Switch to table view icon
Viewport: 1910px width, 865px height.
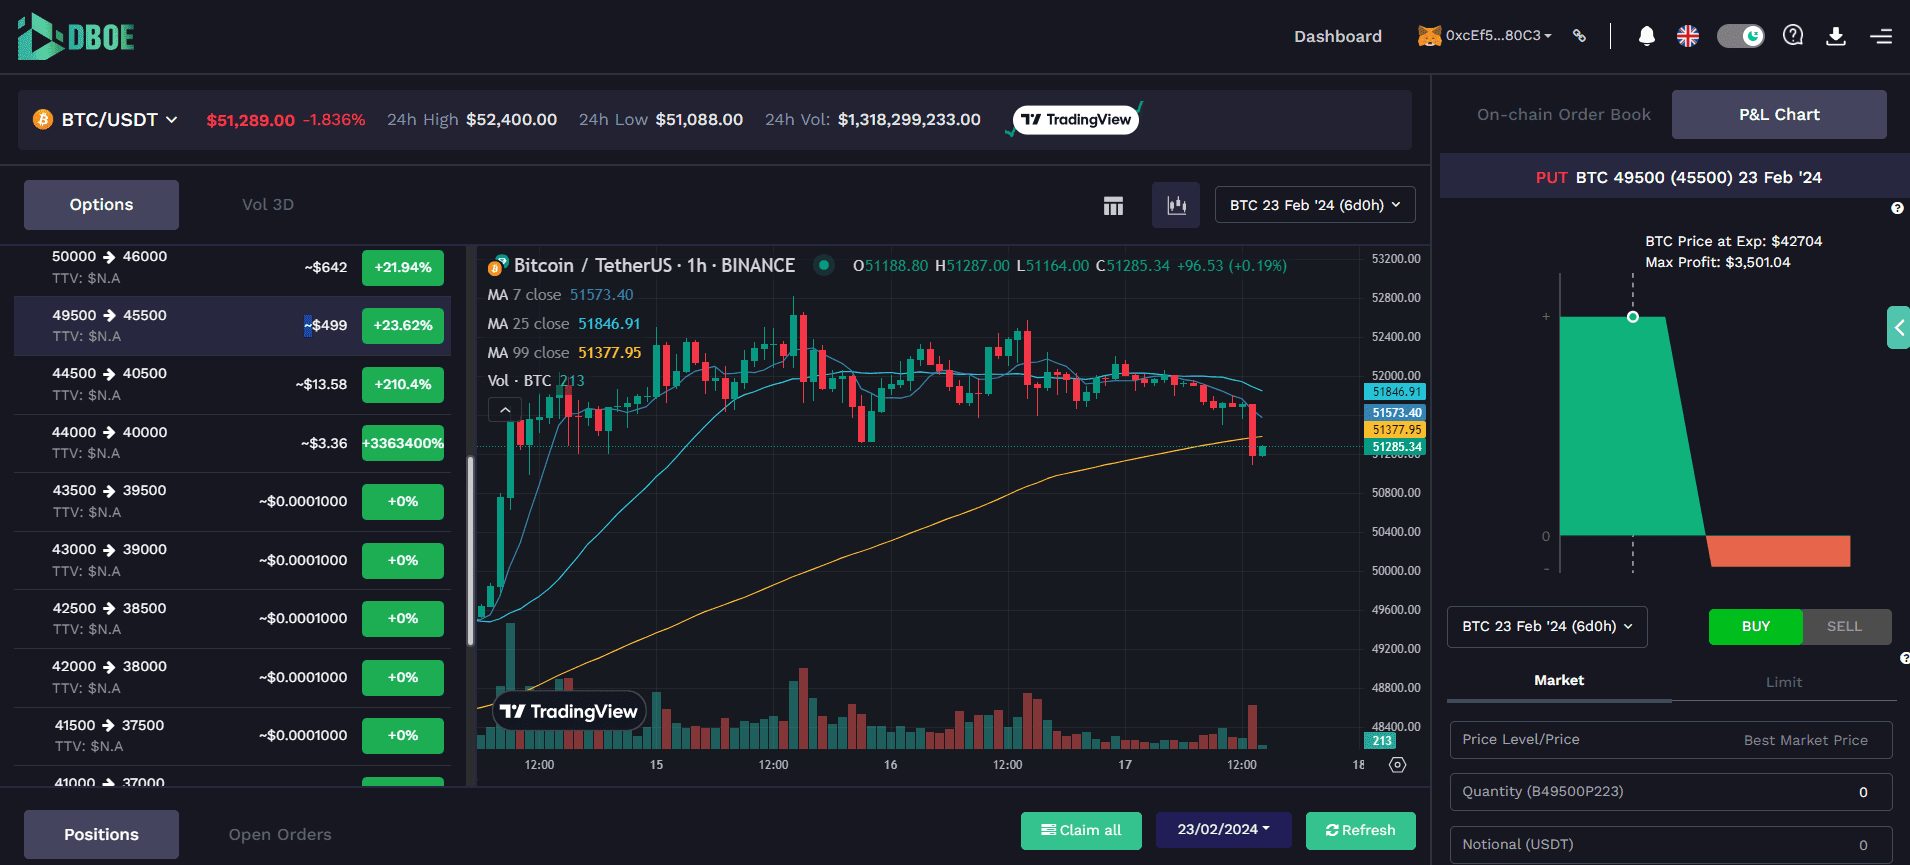click(1113, 205)
